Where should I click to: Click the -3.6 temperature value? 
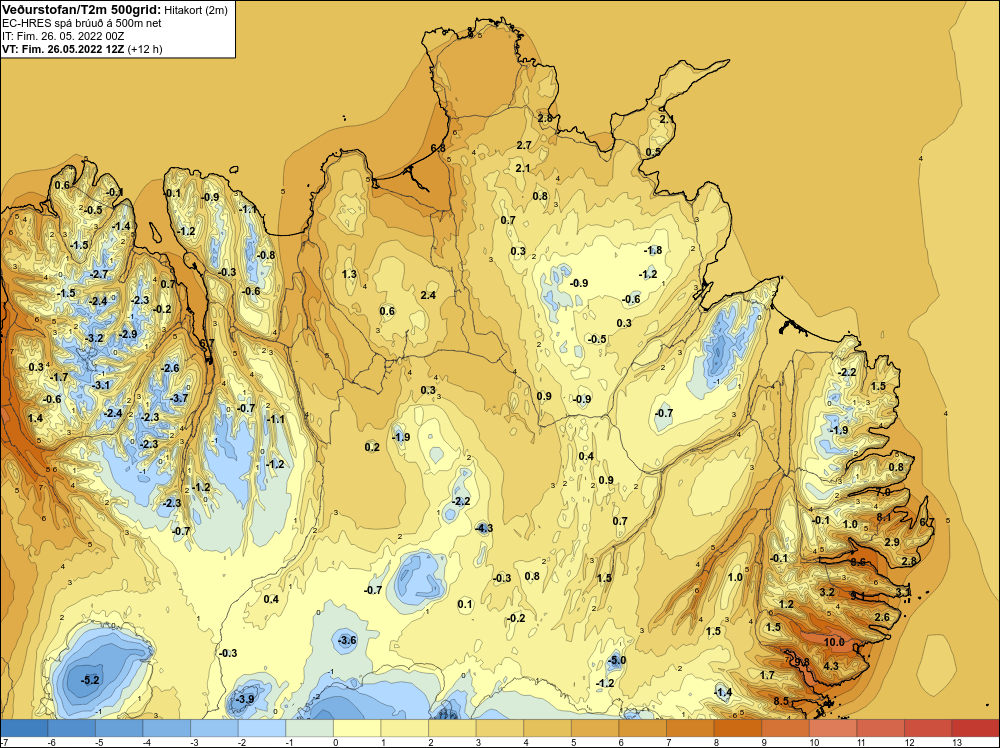347,640
